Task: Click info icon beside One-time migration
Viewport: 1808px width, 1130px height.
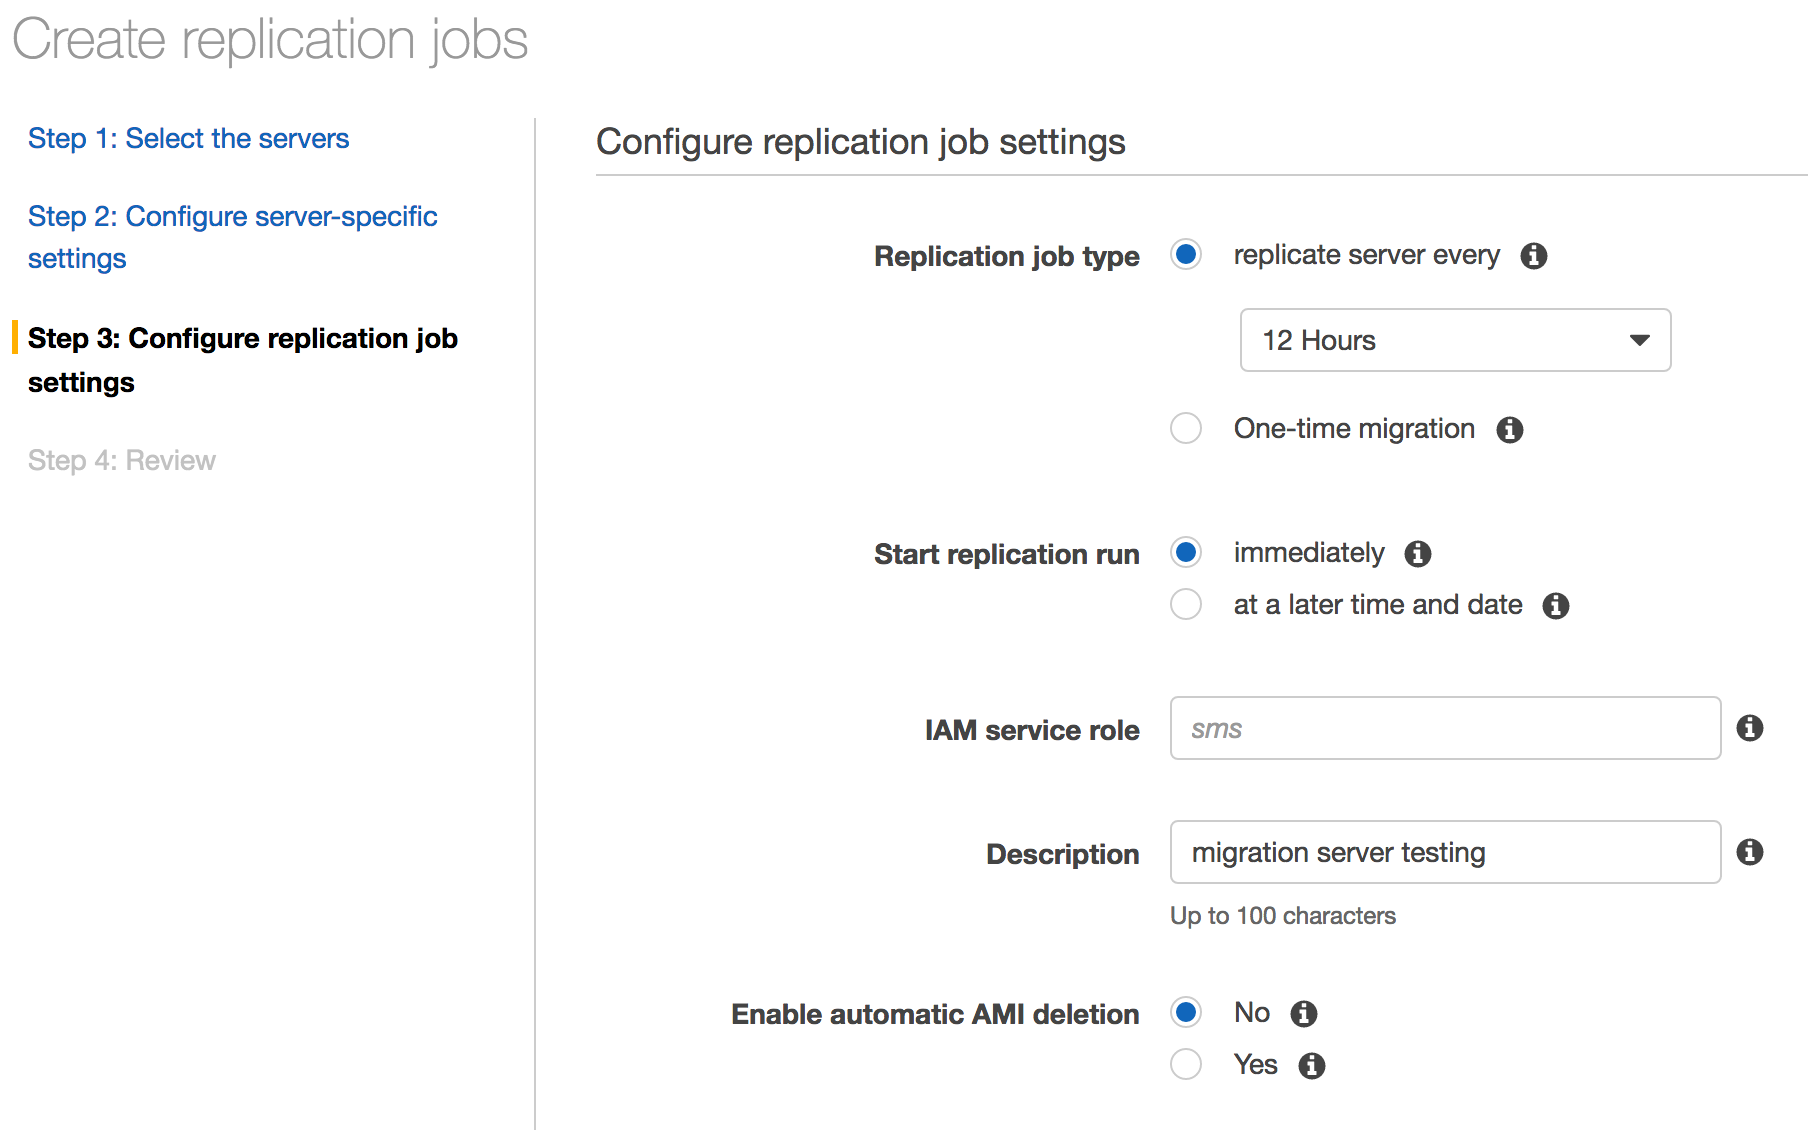Action: pos(1509,430)
